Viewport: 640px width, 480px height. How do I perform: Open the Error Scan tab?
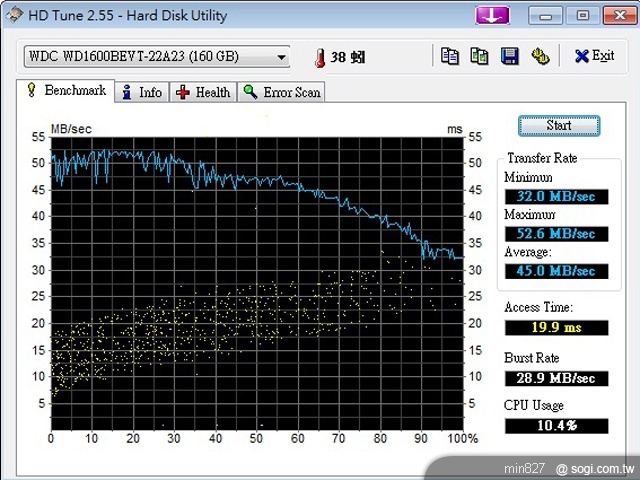[x=282, y=92]
